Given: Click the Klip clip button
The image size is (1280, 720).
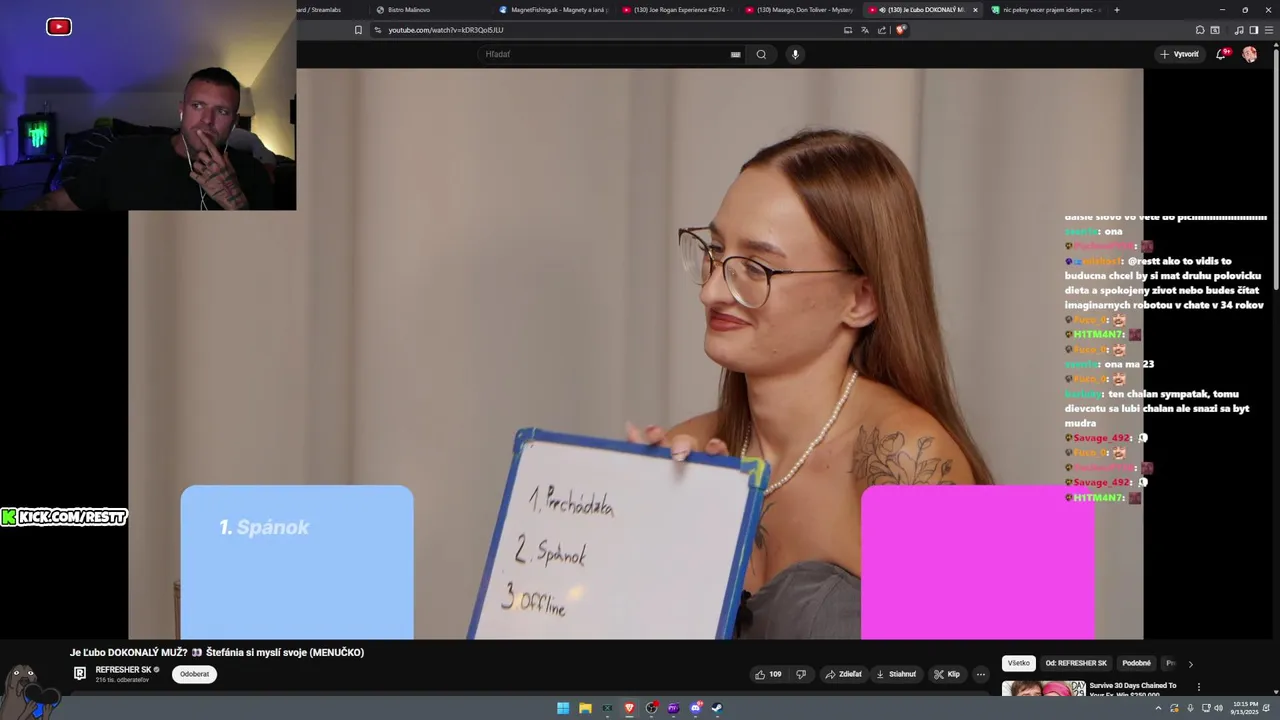Looking at the screenshot, I should (947, 674).
